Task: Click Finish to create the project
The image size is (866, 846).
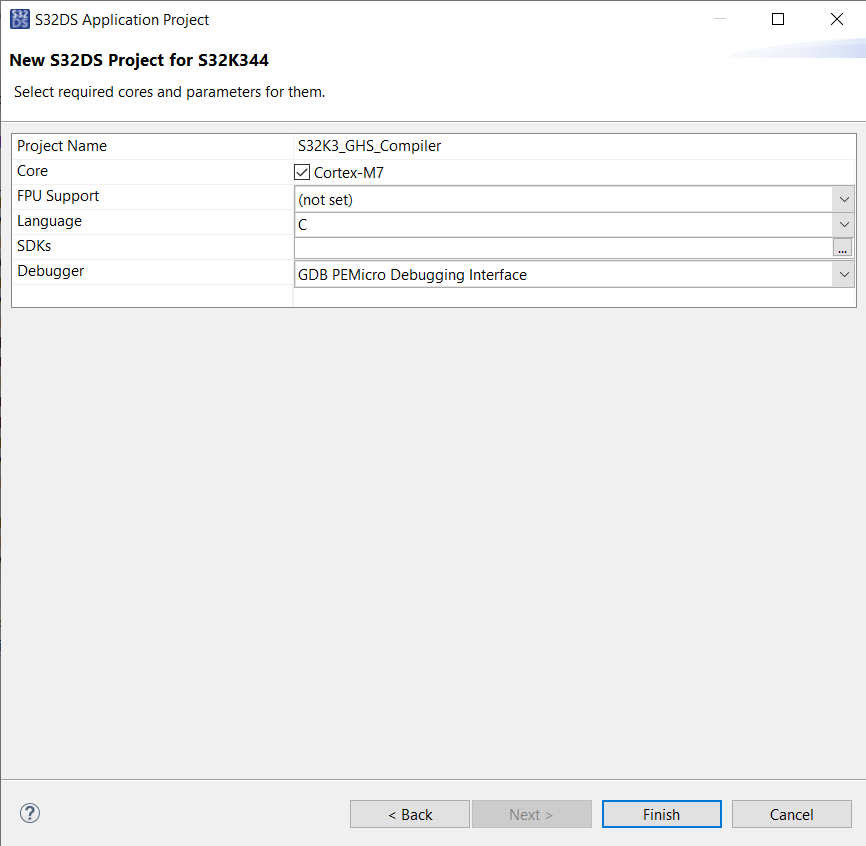Action: click(x=661, y=813)
